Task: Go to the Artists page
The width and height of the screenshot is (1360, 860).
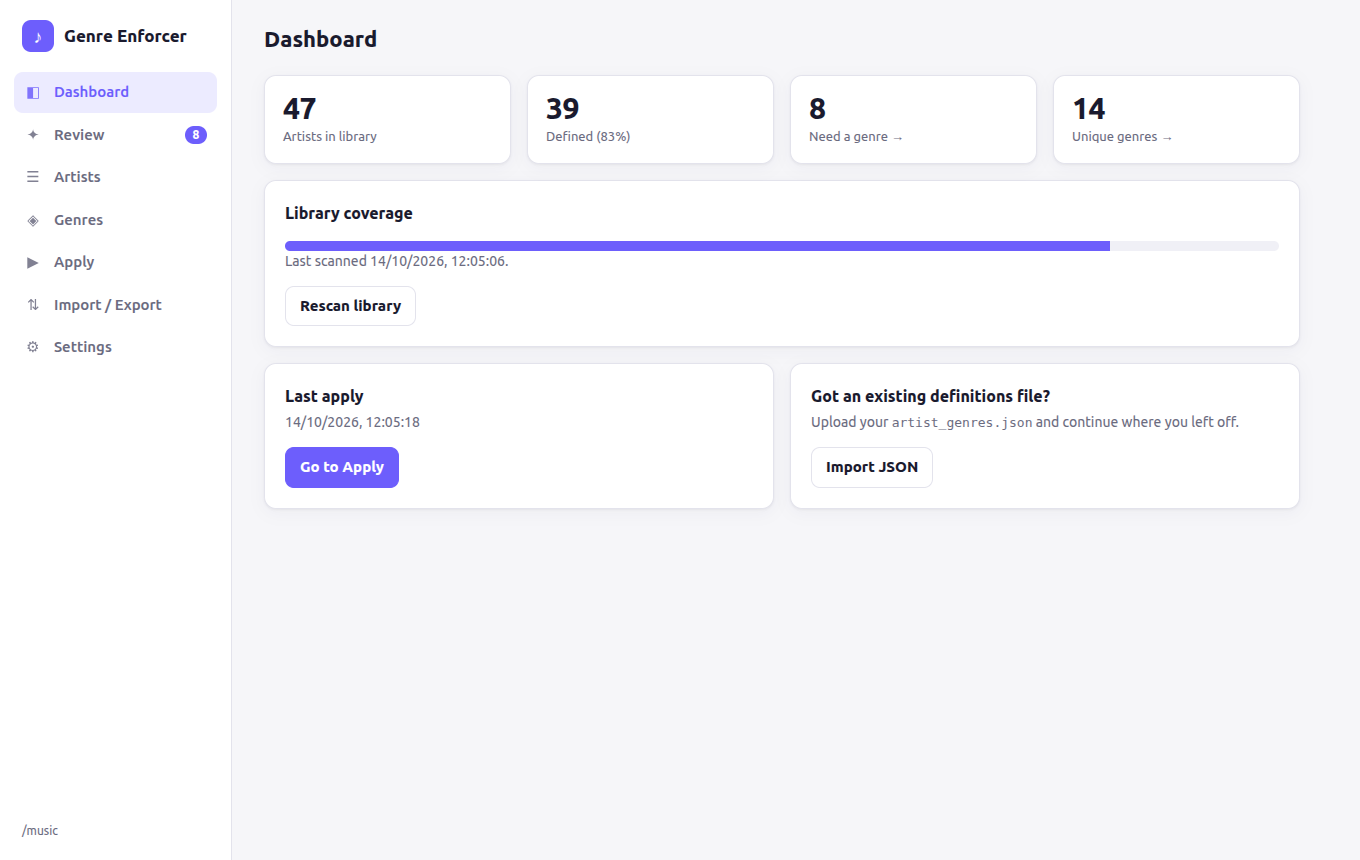Action: coord(115,177)
